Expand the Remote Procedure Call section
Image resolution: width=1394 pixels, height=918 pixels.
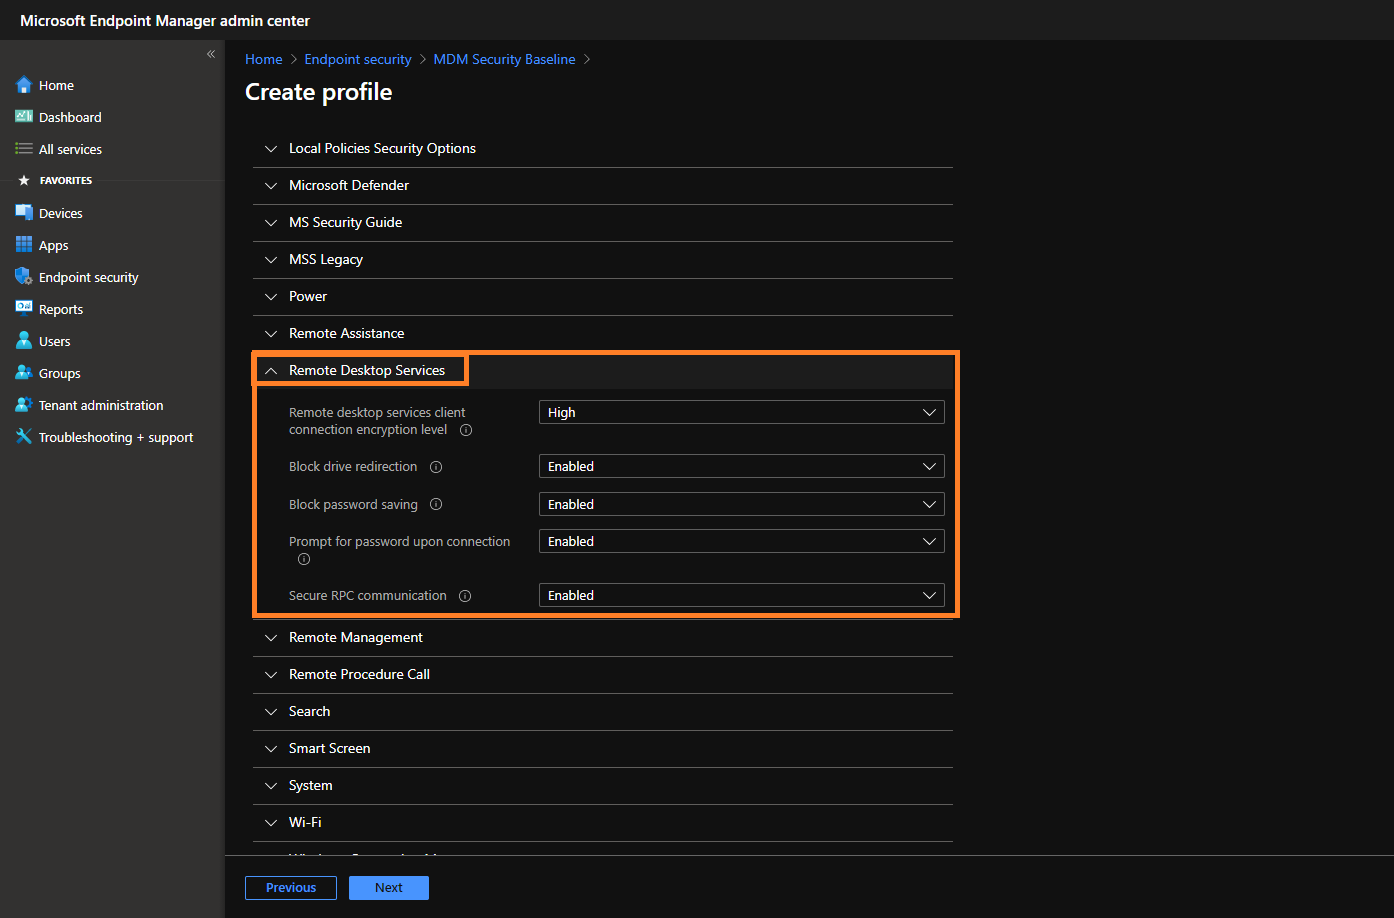click(603, 674)
